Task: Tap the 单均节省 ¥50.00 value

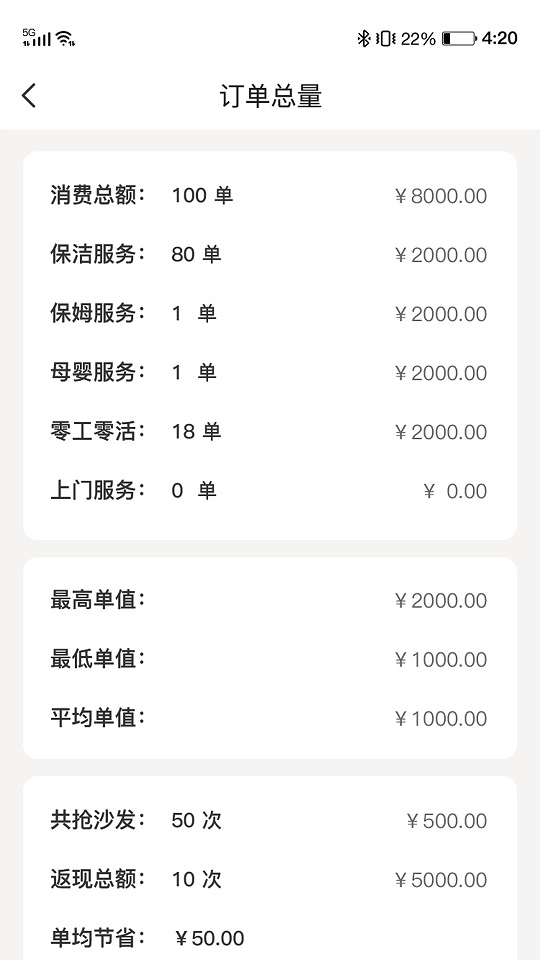Action: pyautogui.click(x=209, y=938)
